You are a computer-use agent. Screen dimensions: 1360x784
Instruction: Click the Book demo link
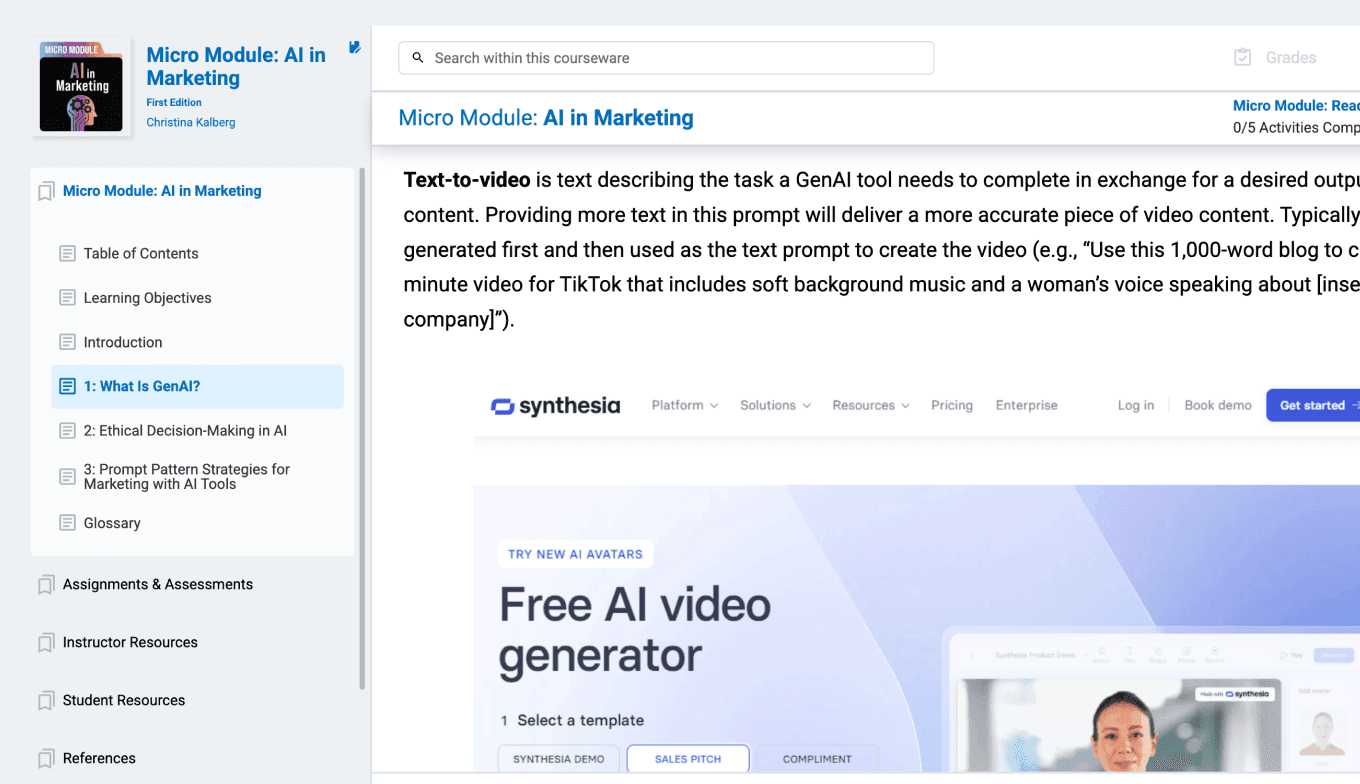tap(1218, 405)
